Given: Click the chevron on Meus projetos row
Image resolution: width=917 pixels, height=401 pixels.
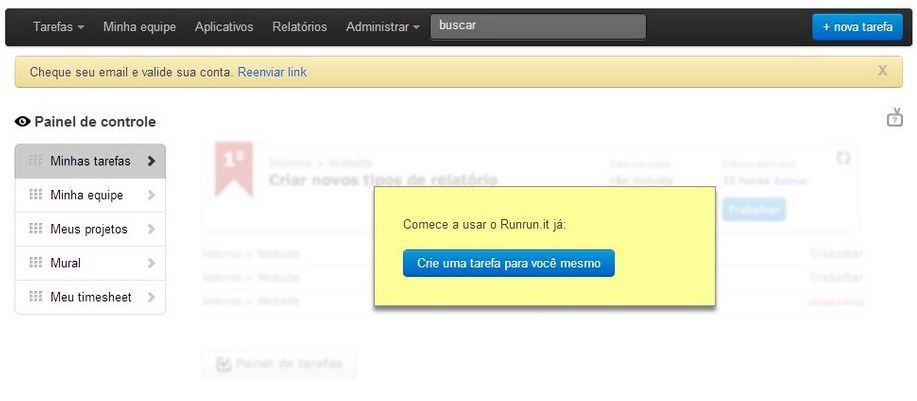Looking at the screenshot, I should [x=151, y=229].
